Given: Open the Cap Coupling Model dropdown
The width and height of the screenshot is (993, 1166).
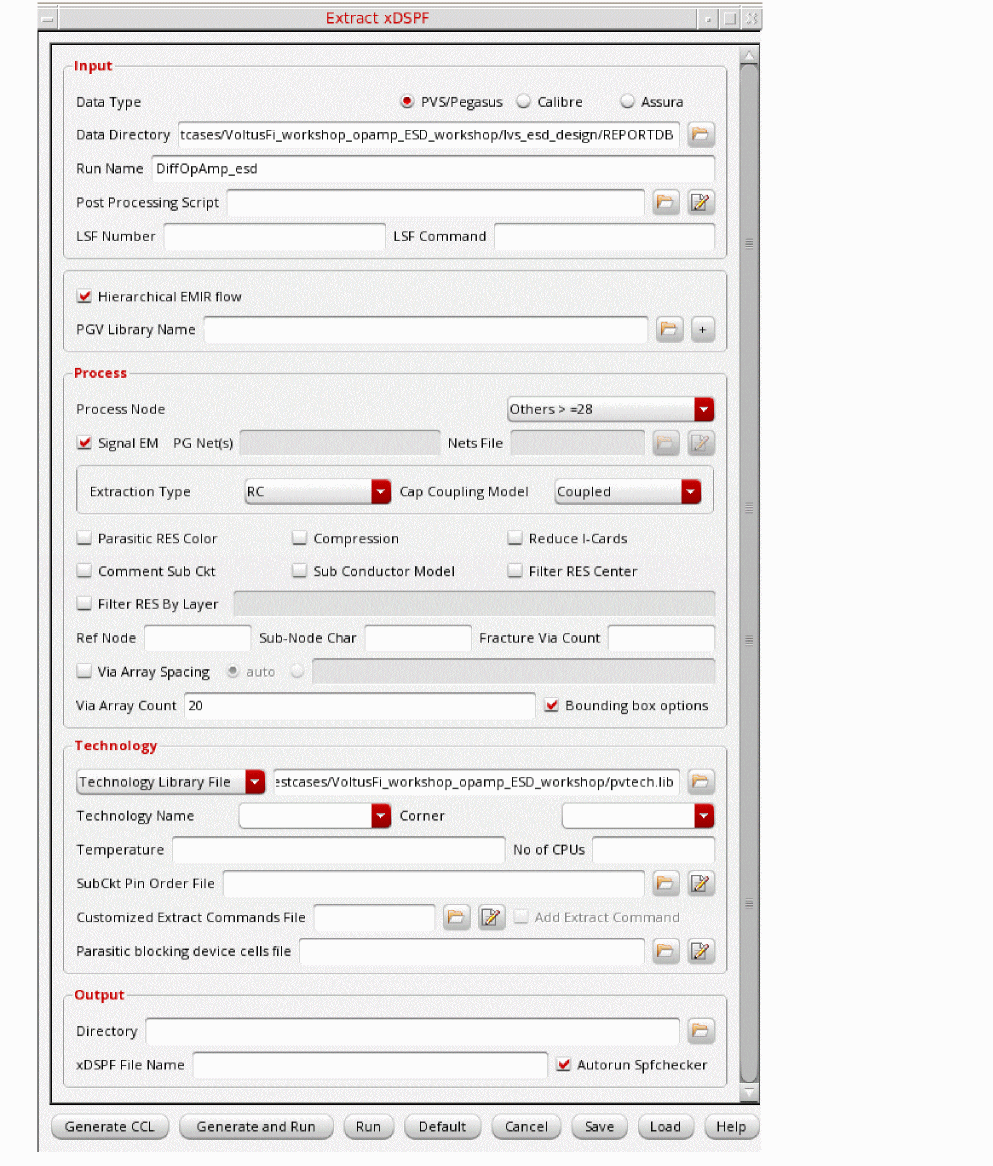Looking at the screenshot, I should tap(628, 492).
